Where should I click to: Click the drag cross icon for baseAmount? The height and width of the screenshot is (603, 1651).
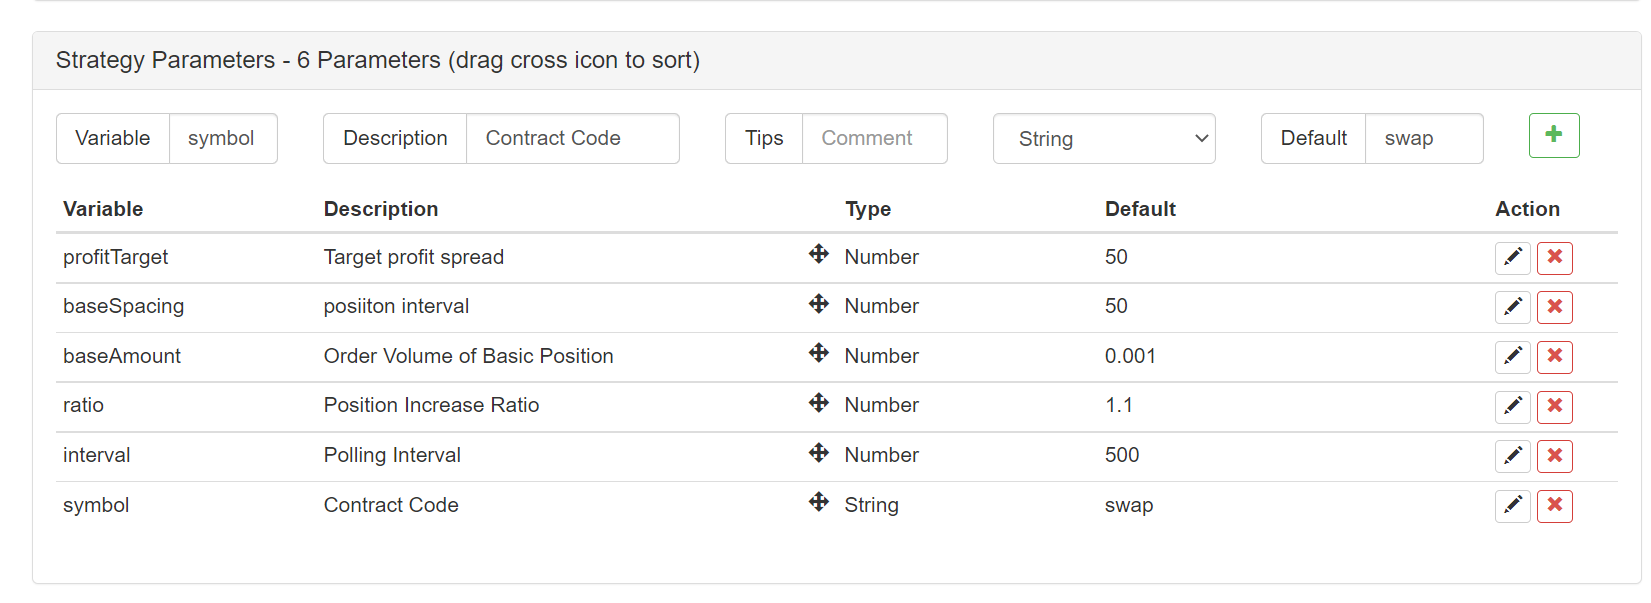point(819,353)
